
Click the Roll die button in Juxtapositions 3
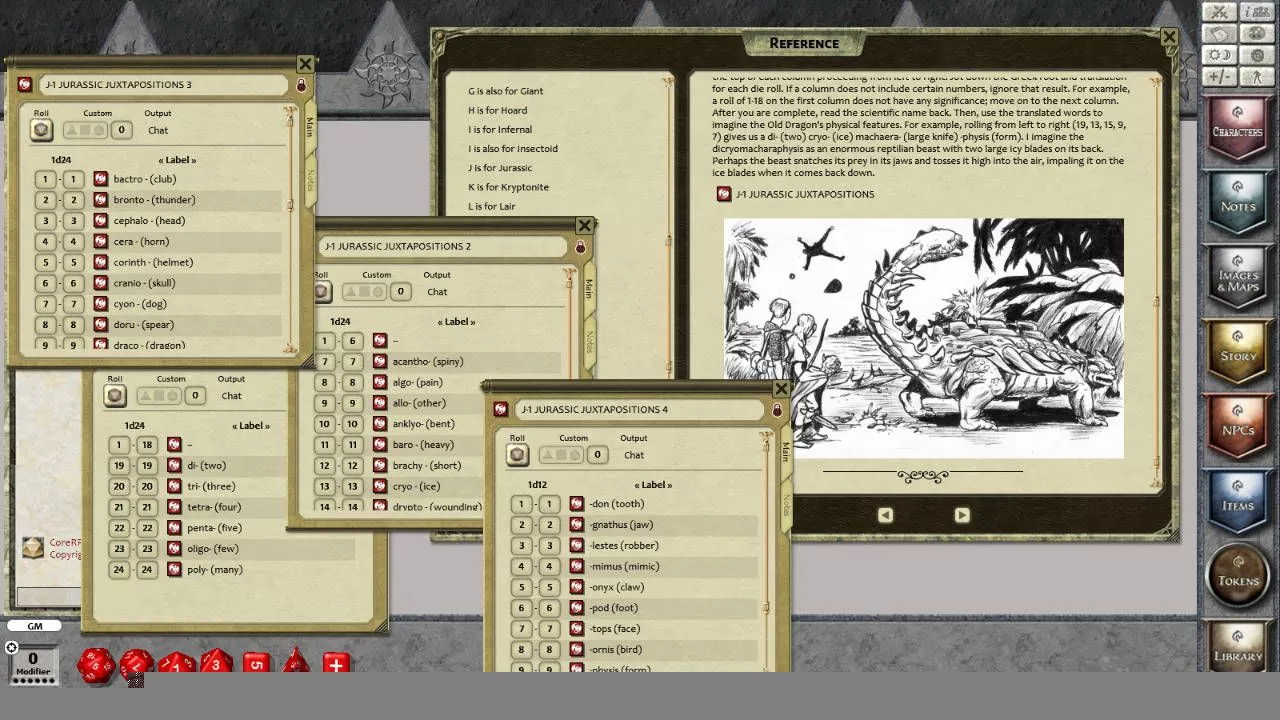coord(41,130)
